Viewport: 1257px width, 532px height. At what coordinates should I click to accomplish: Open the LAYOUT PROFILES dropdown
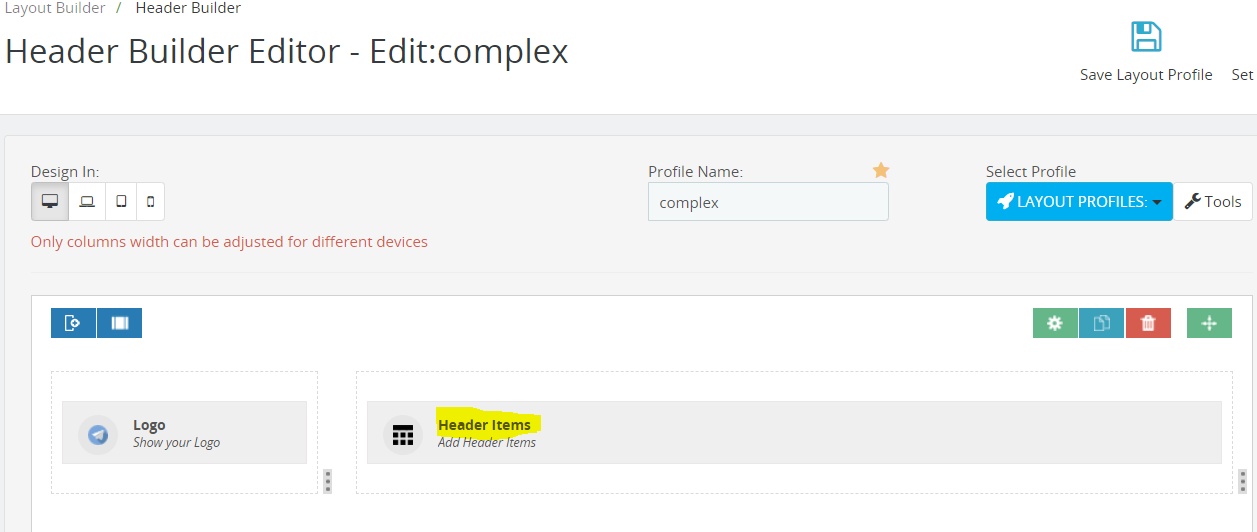1079,201
